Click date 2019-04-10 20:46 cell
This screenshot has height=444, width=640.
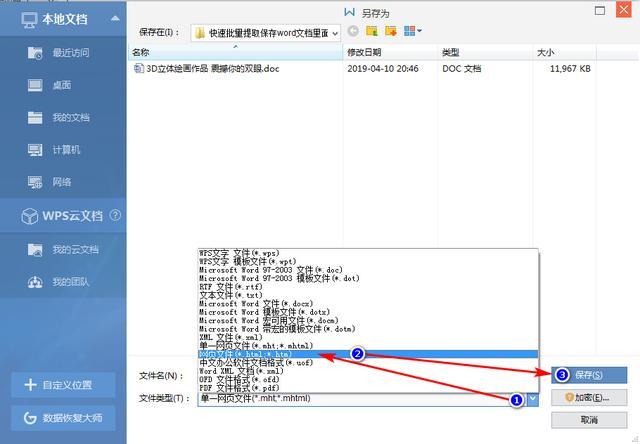(x=383, y=69)
